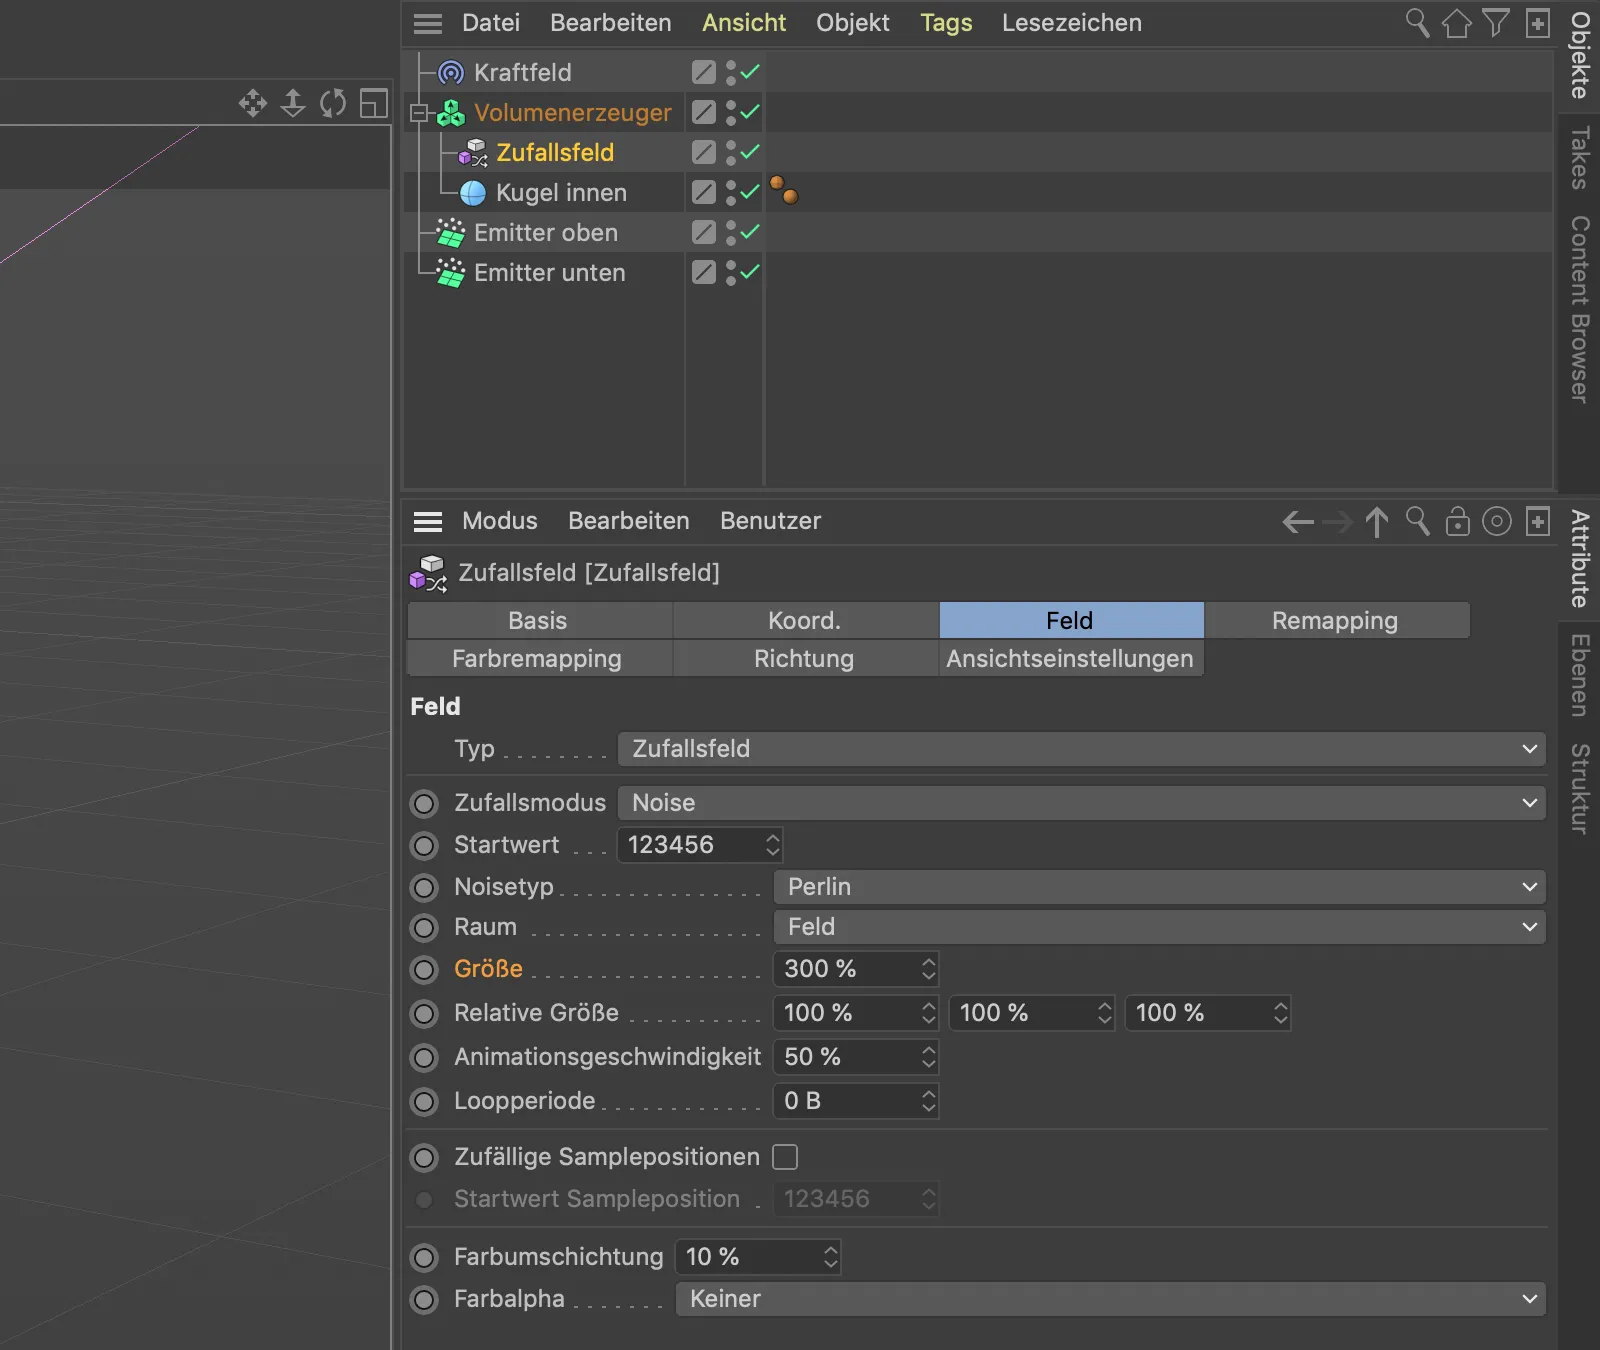
Task: Toggle the visibility dots of Kugel innen
Action: click(x=731, y=193)
